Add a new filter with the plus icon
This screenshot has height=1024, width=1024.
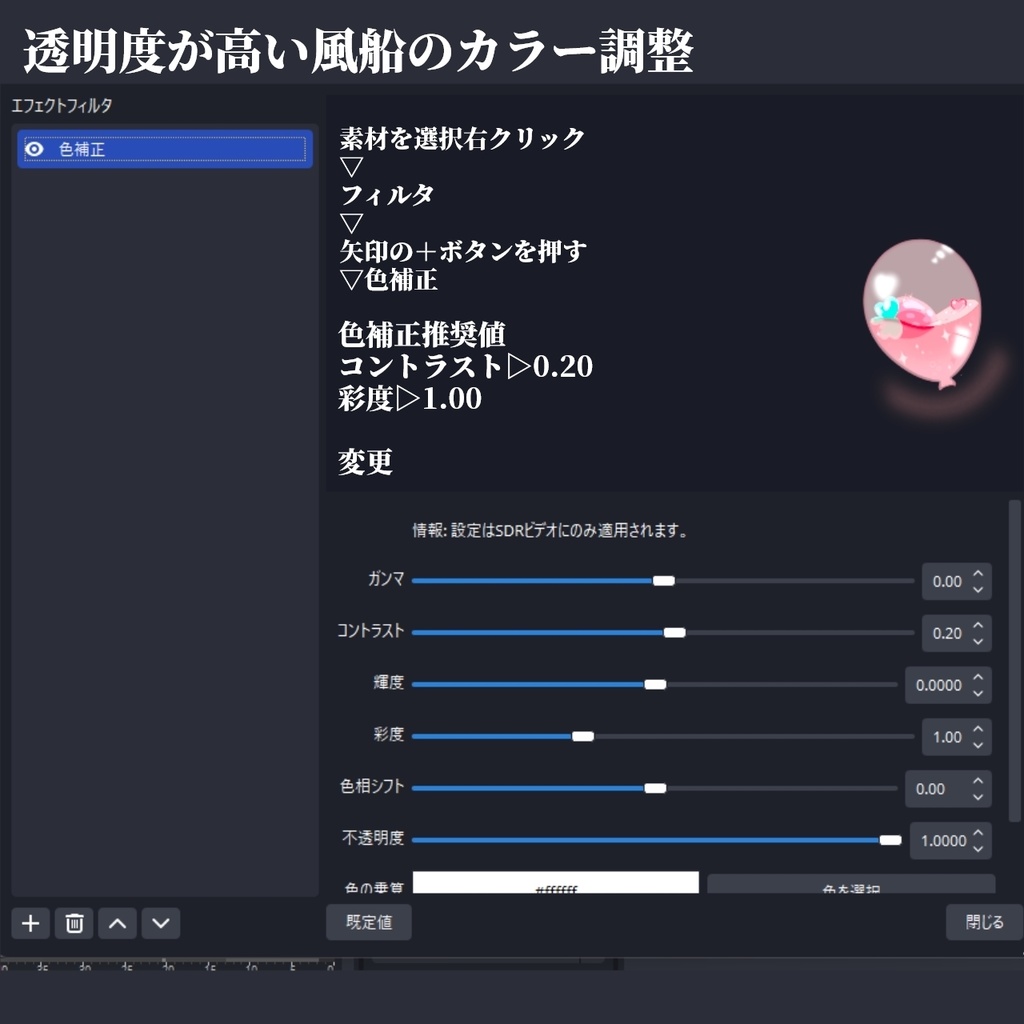pos(30,923)
